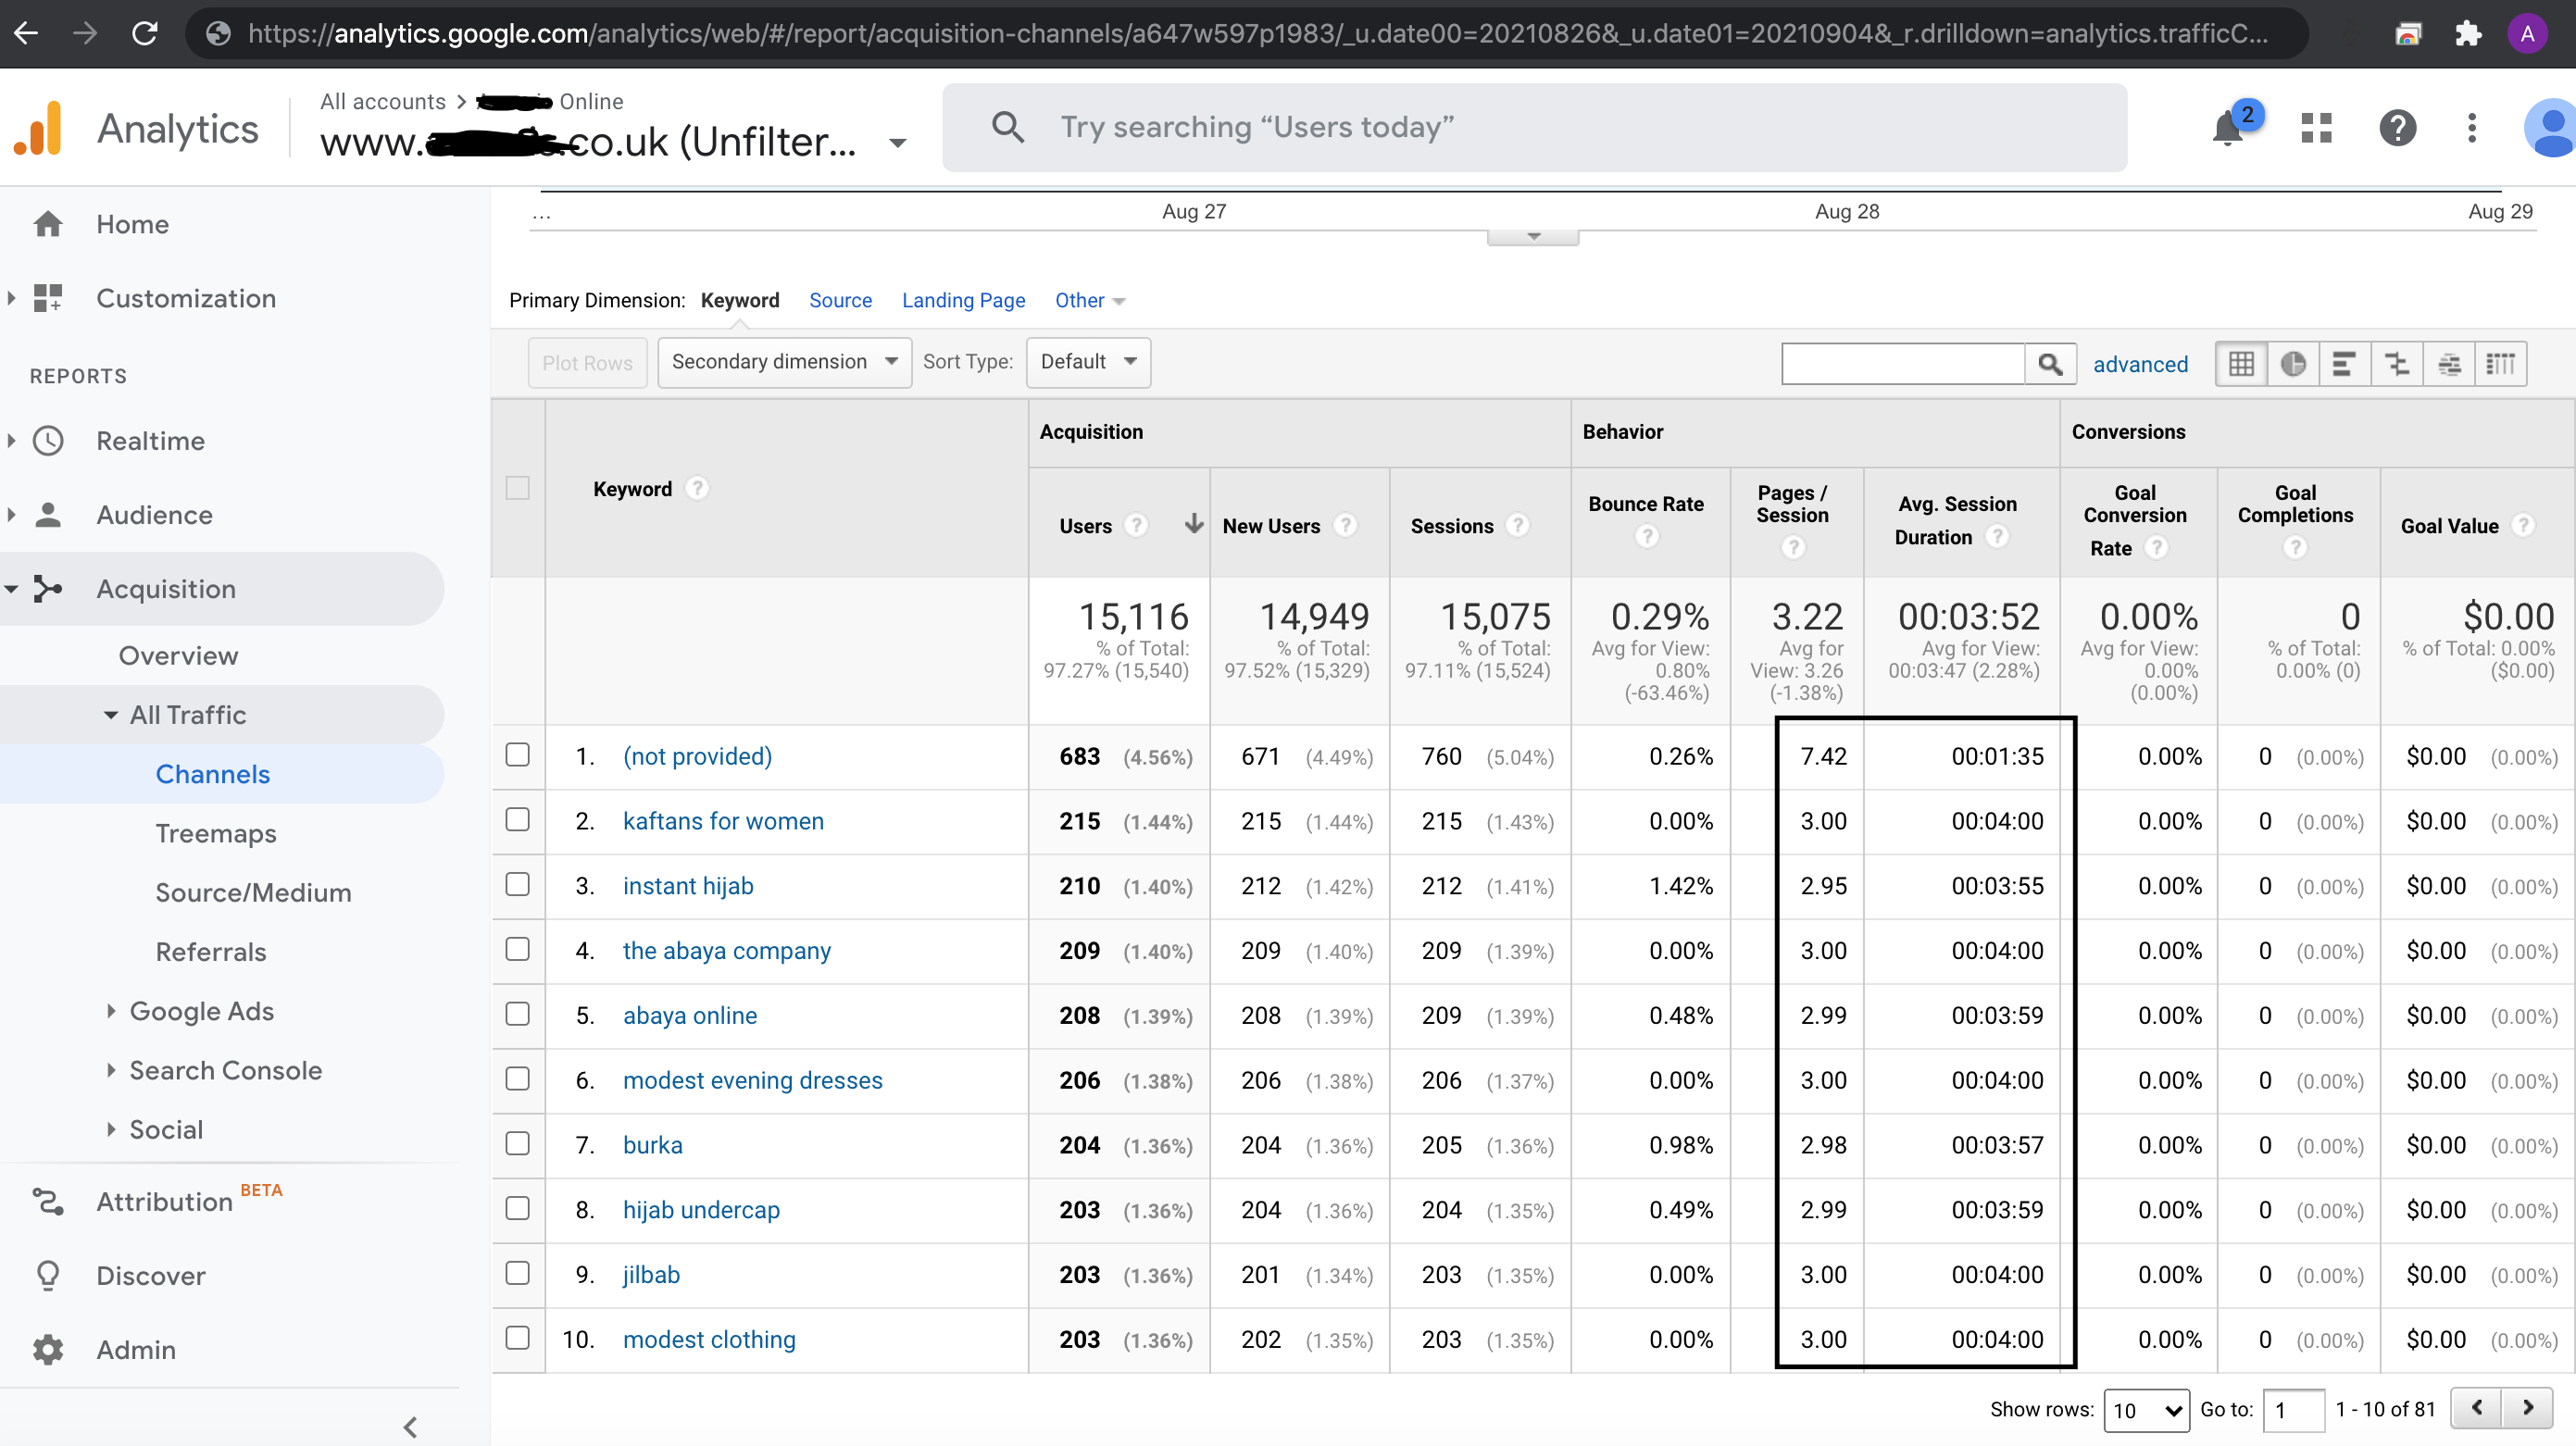Open the Google apps grid icon
2576x1446 pixels.
click(2315, 128)
